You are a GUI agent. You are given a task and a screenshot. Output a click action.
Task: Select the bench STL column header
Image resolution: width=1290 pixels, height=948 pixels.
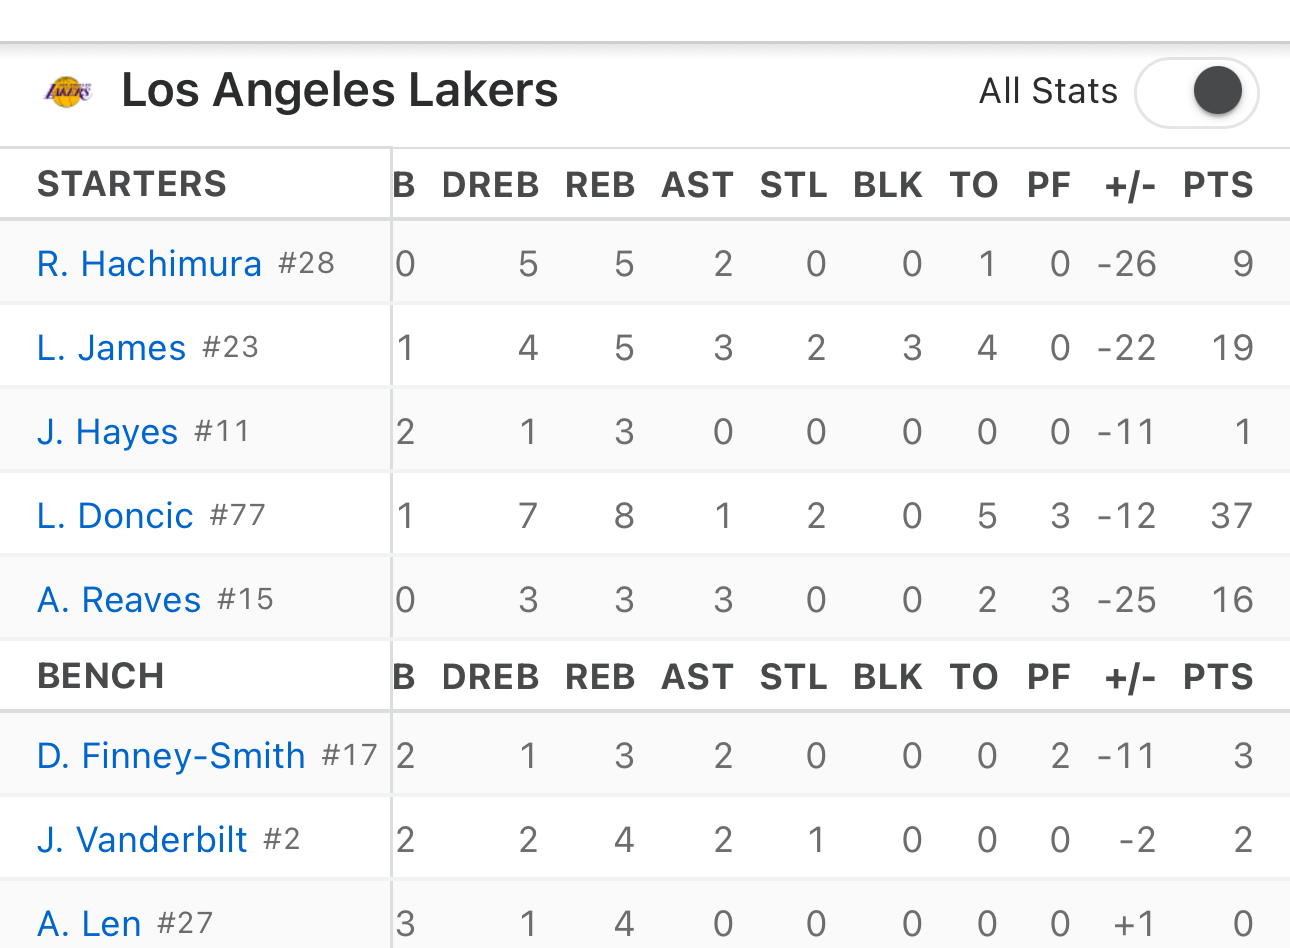(793, 677)
